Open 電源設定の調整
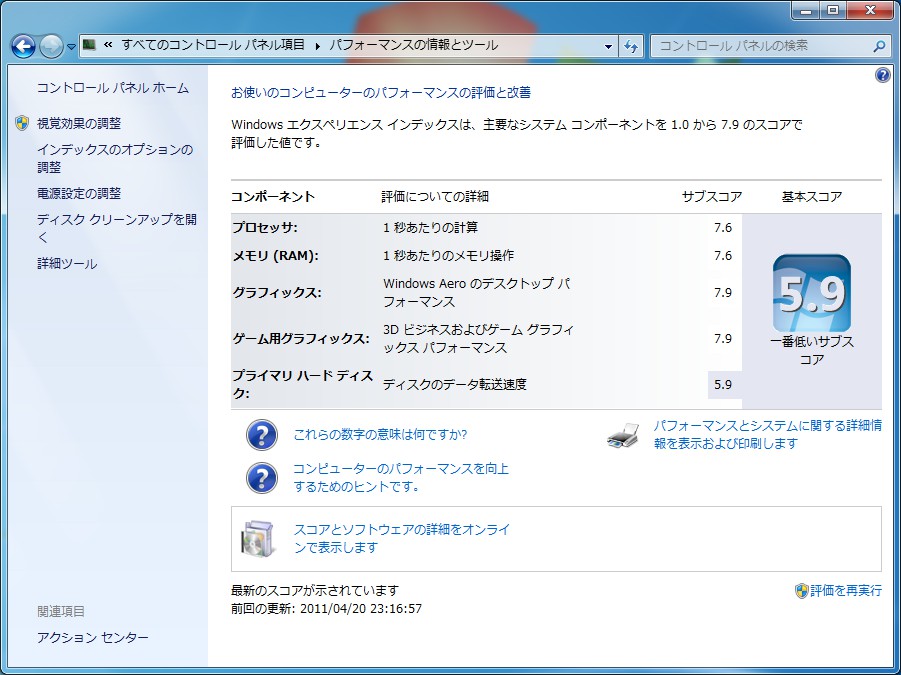The image size is (901, 675). [x=79, y=194]
